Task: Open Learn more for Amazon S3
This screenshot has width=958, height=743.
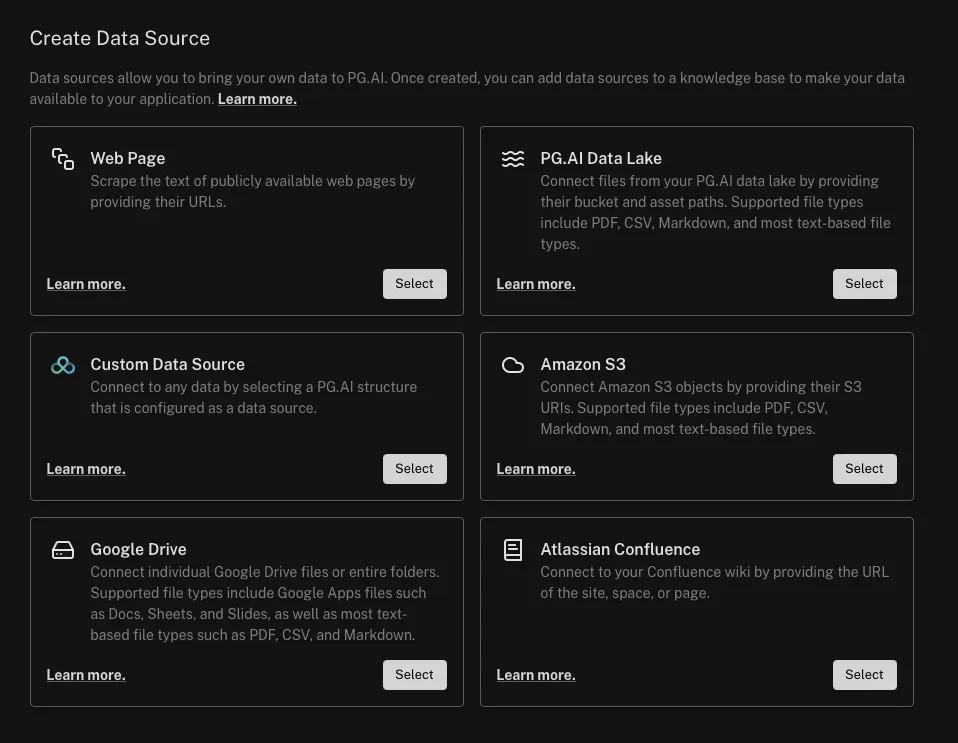Action: click(x=536, y=469)
